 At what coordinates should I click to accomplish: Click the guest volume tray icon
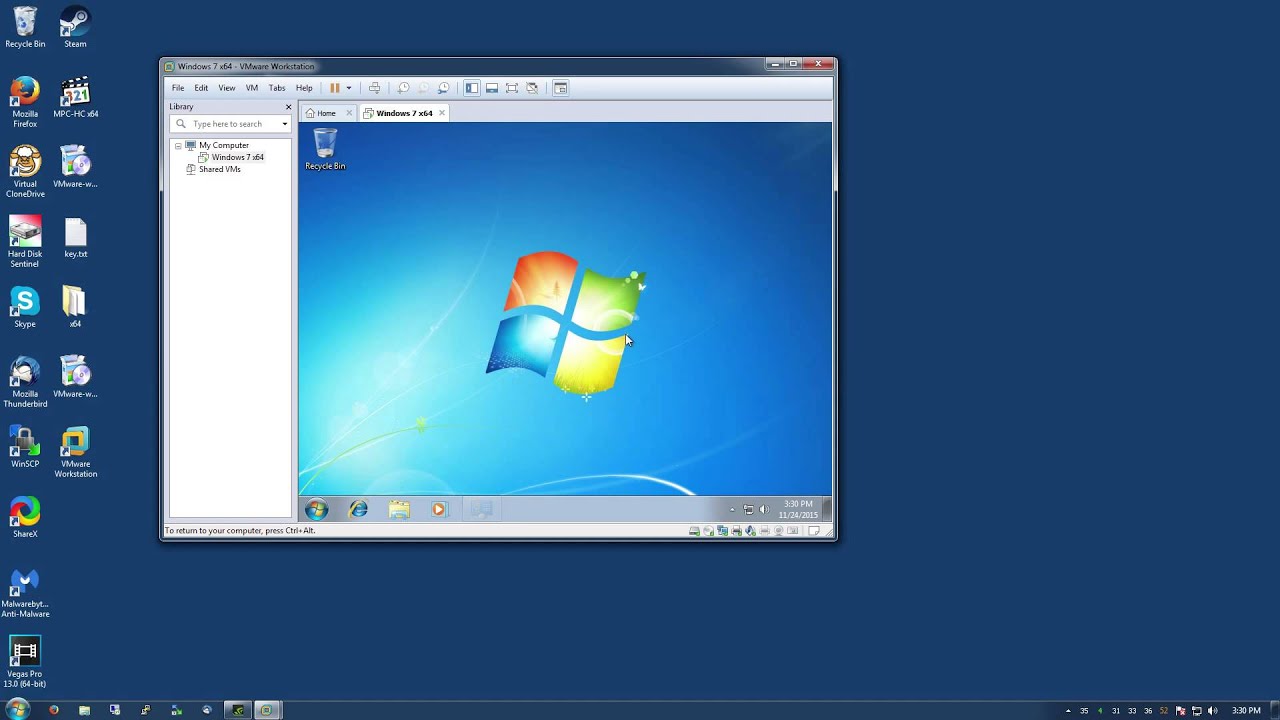(764, 510)
